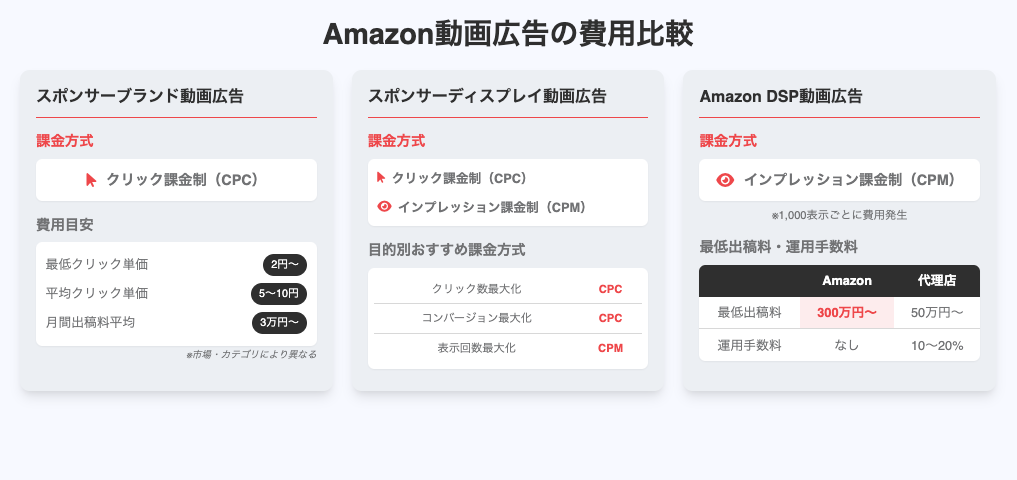Click the 3万円〜 monthly badge
The width and height of the screenshot is (1017, 480).
point(280,322)
